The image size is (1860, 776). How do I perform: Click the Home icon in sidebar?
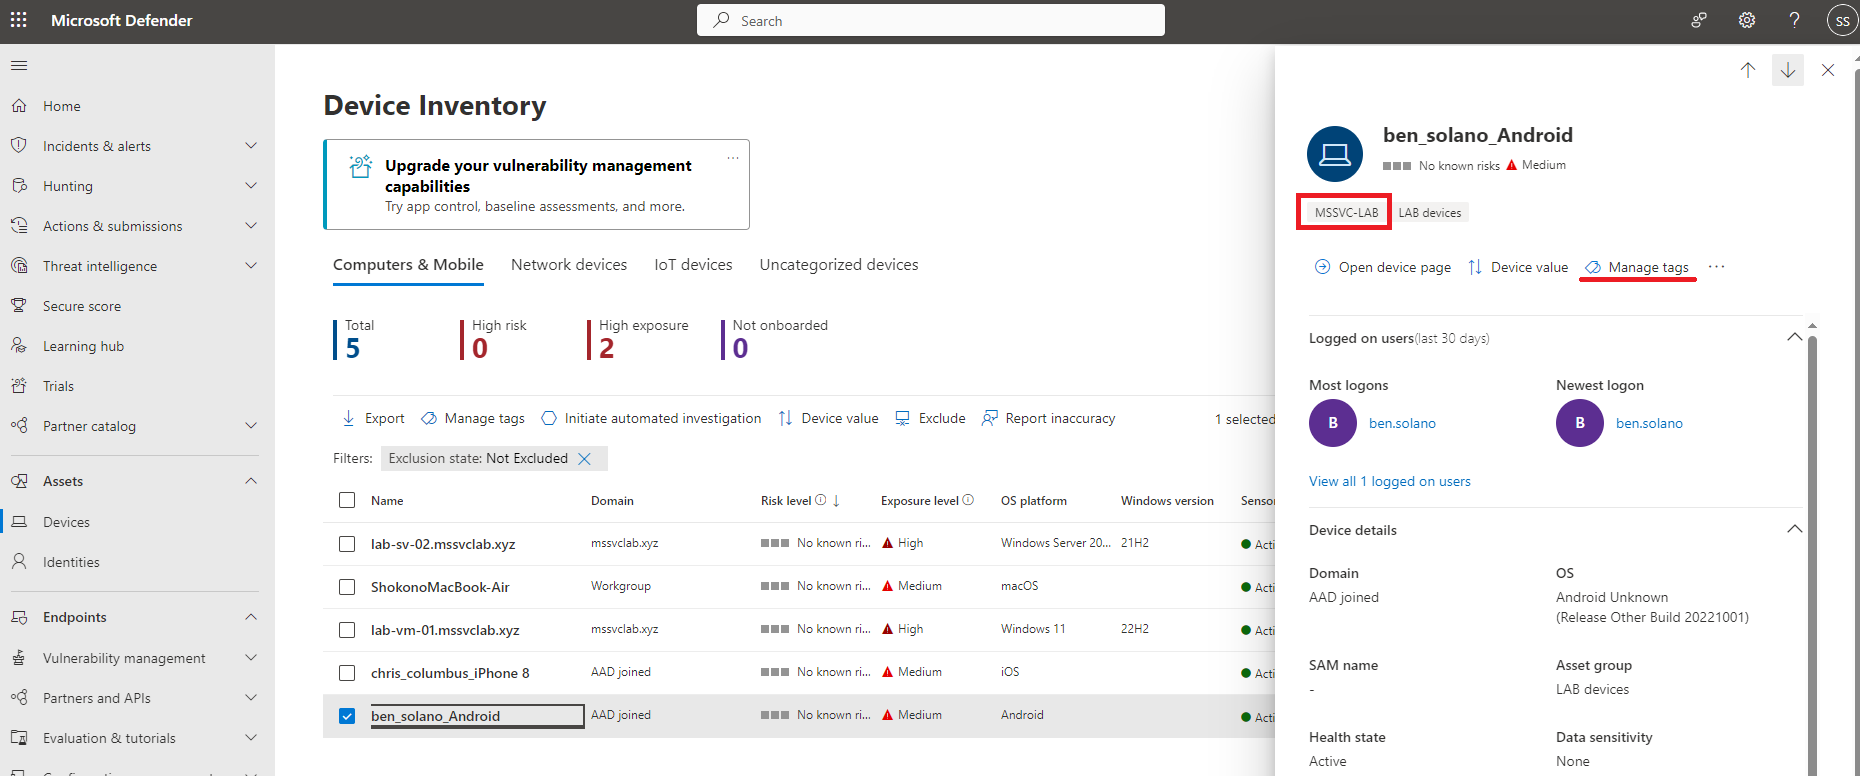tap(19, 106)
